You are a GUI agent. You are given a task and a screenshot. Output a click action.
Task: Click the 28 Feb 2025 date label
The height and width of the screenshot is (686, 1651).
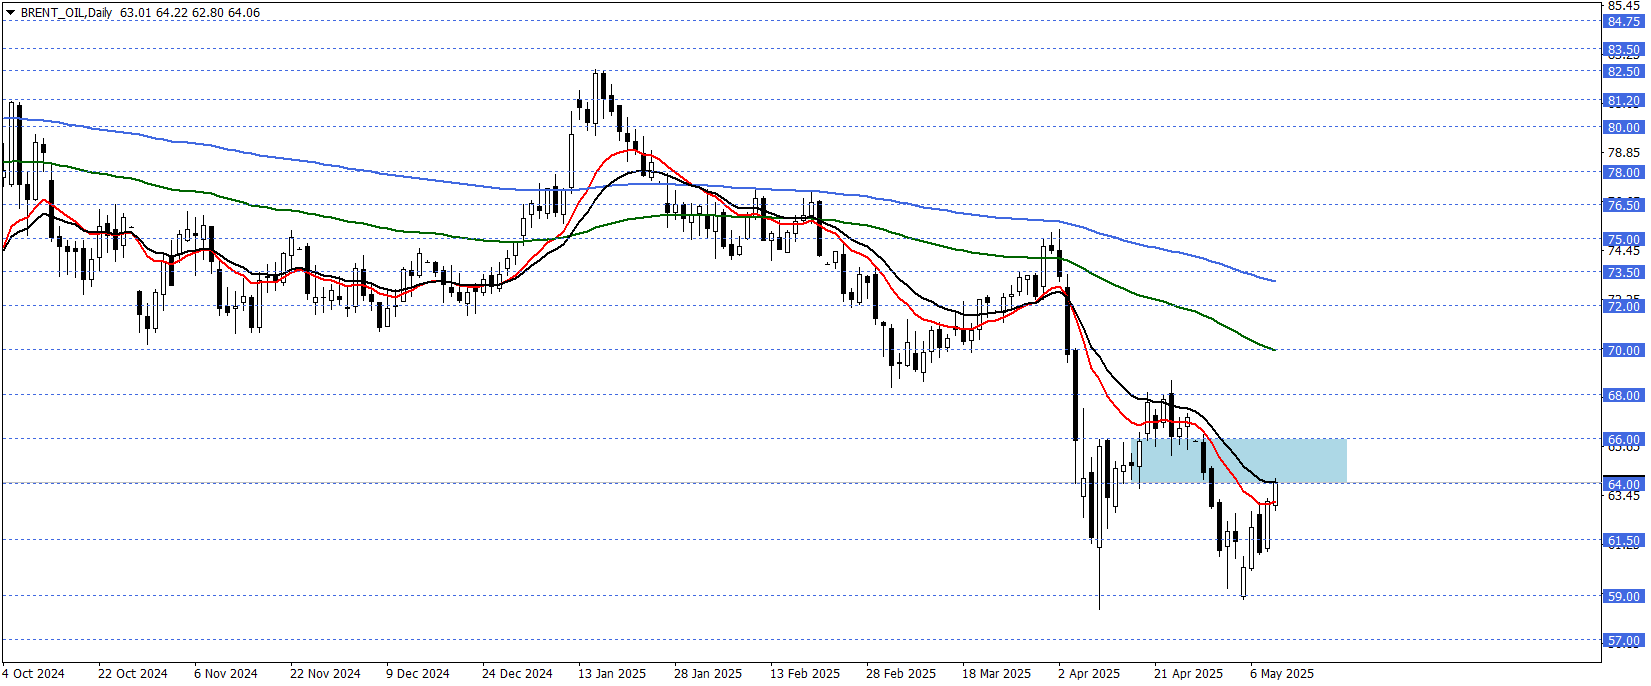901,674
